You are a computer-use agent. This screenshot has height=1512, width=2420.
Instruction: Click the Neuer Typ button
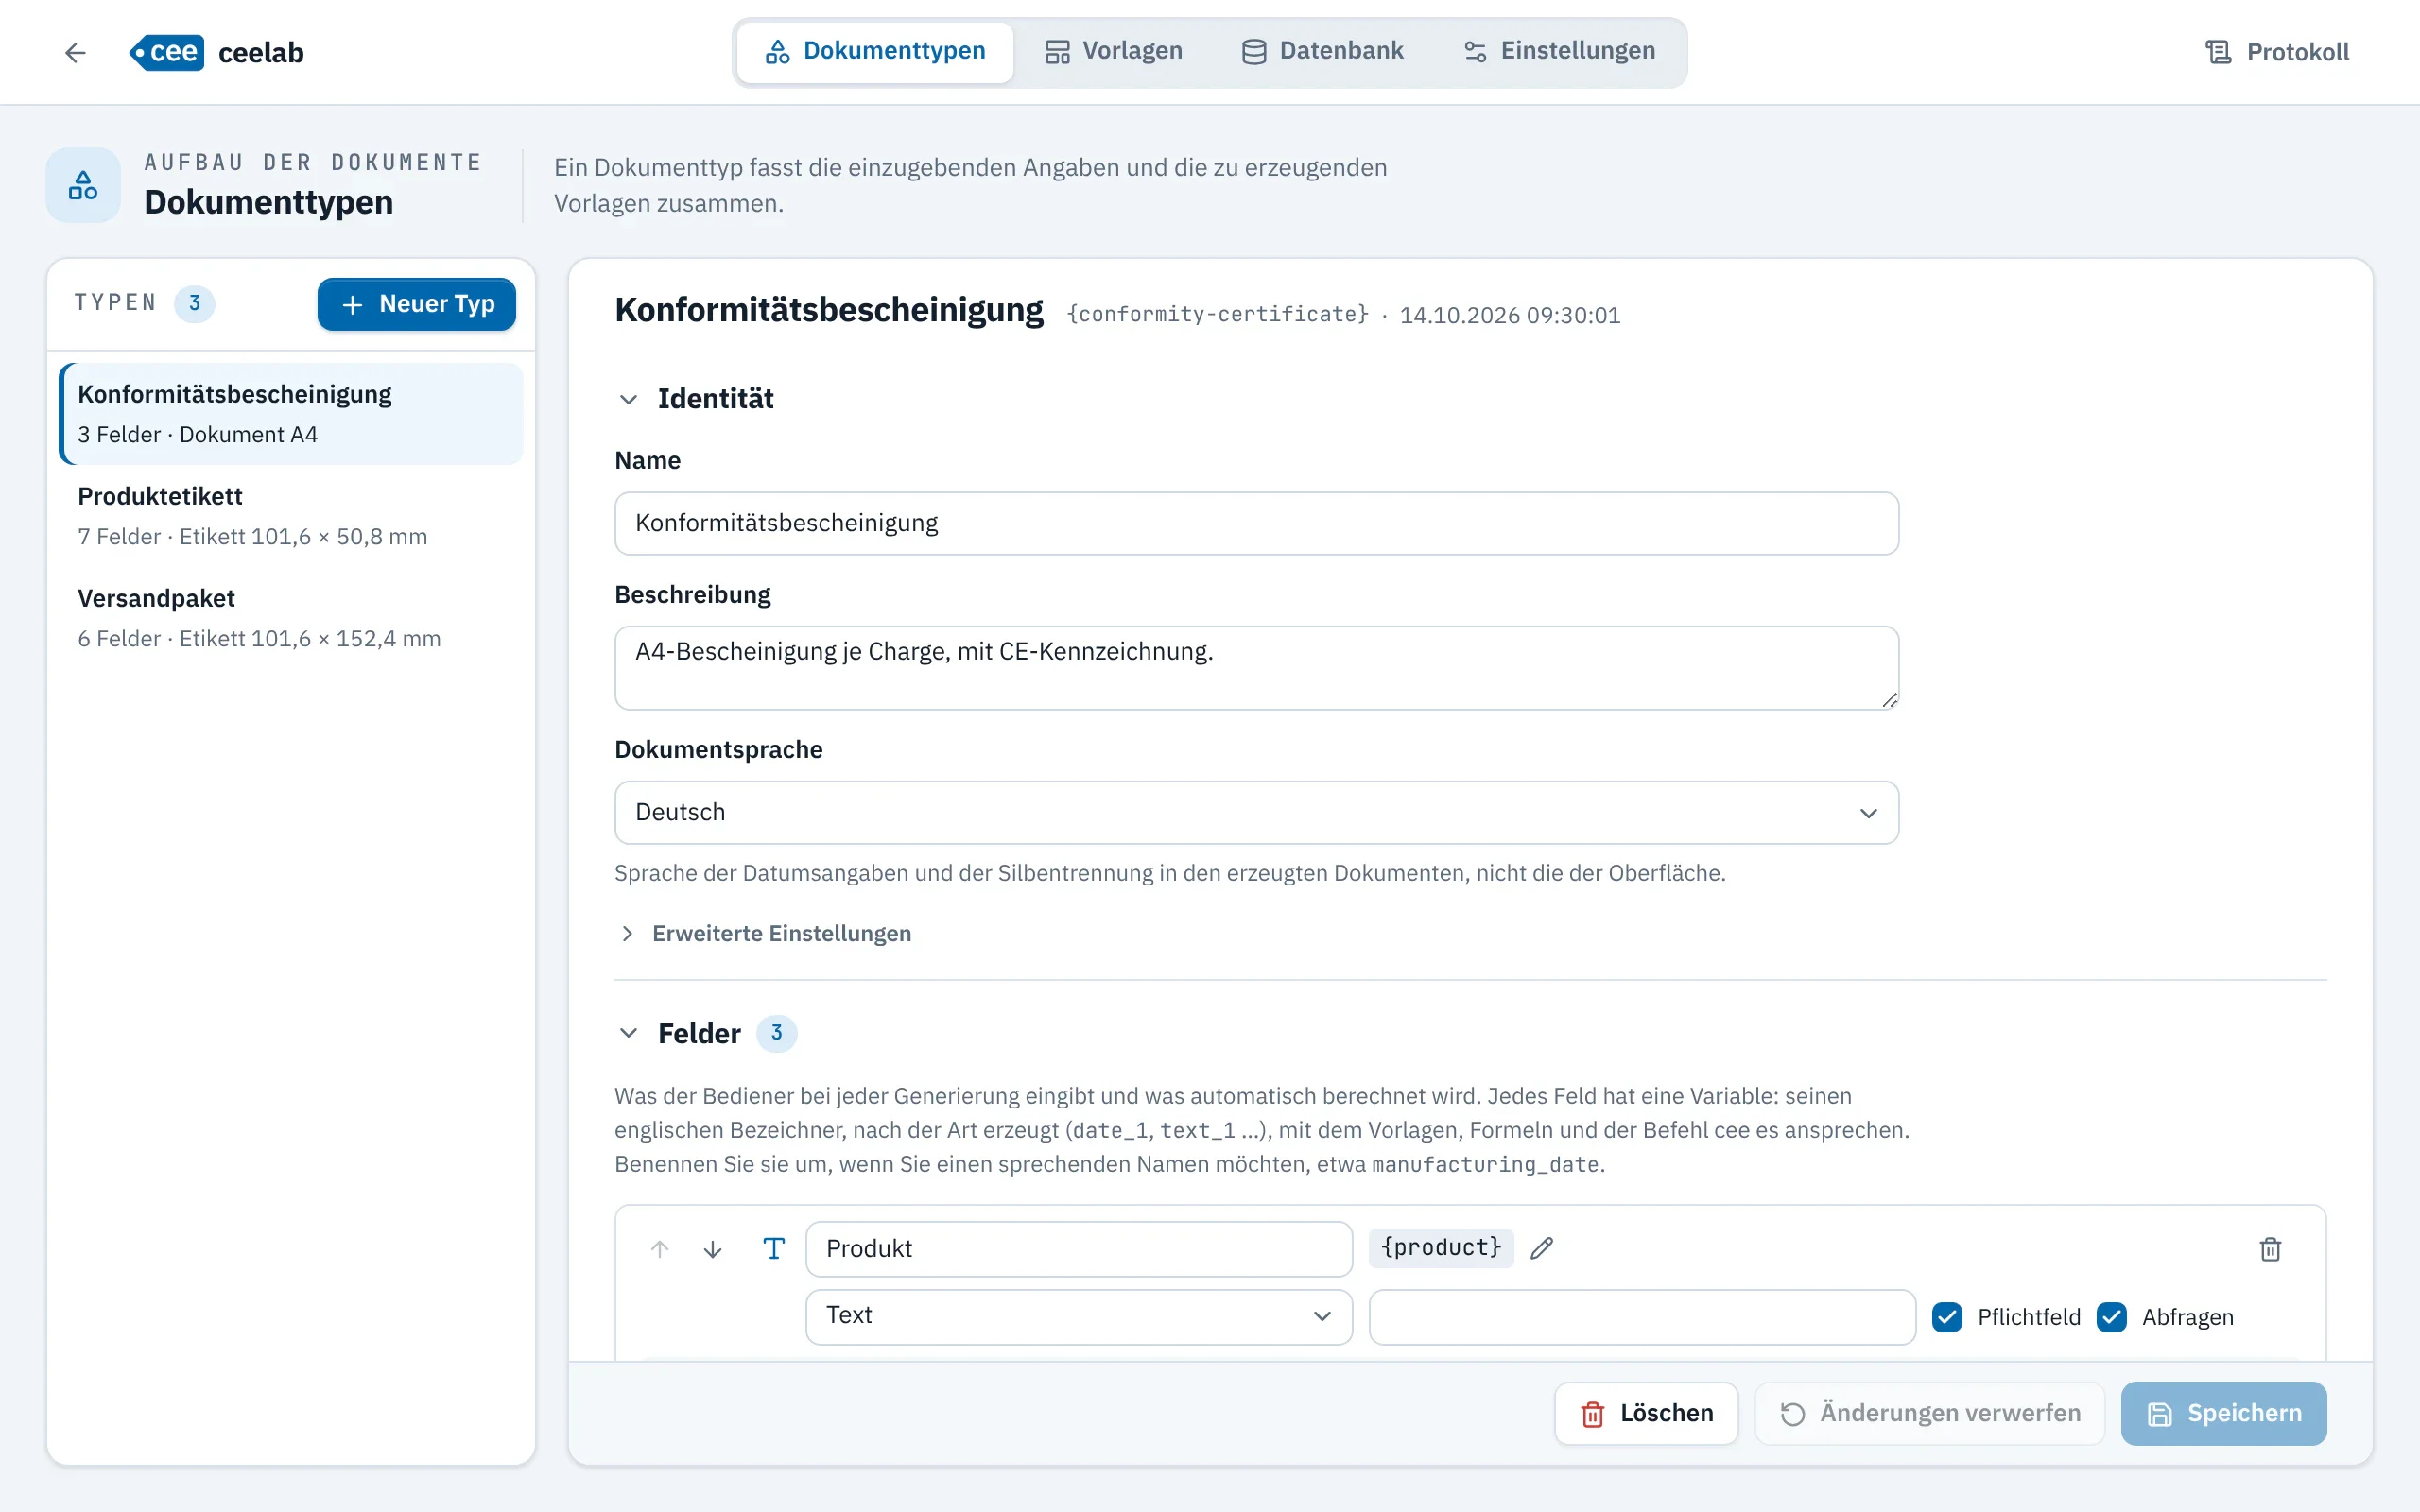417,303
